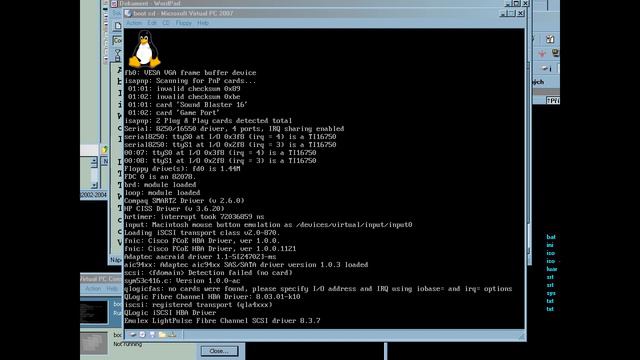640x360 pixels.
Task: Click 'fb0: VESA VGA frame buffer device' line
Action: pyautogui.click(x=190, y=73)
